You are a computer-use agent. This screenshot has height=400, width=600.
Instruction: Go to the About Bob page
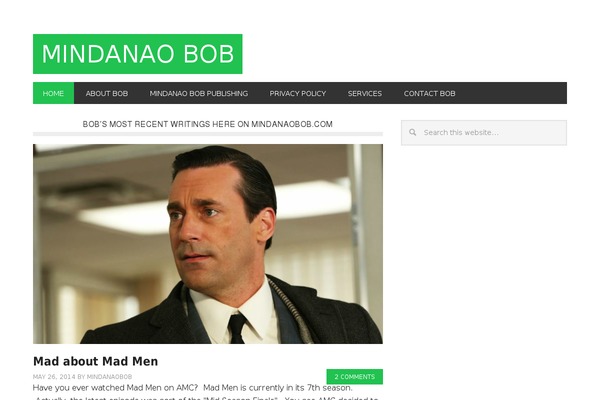point(107,93)
